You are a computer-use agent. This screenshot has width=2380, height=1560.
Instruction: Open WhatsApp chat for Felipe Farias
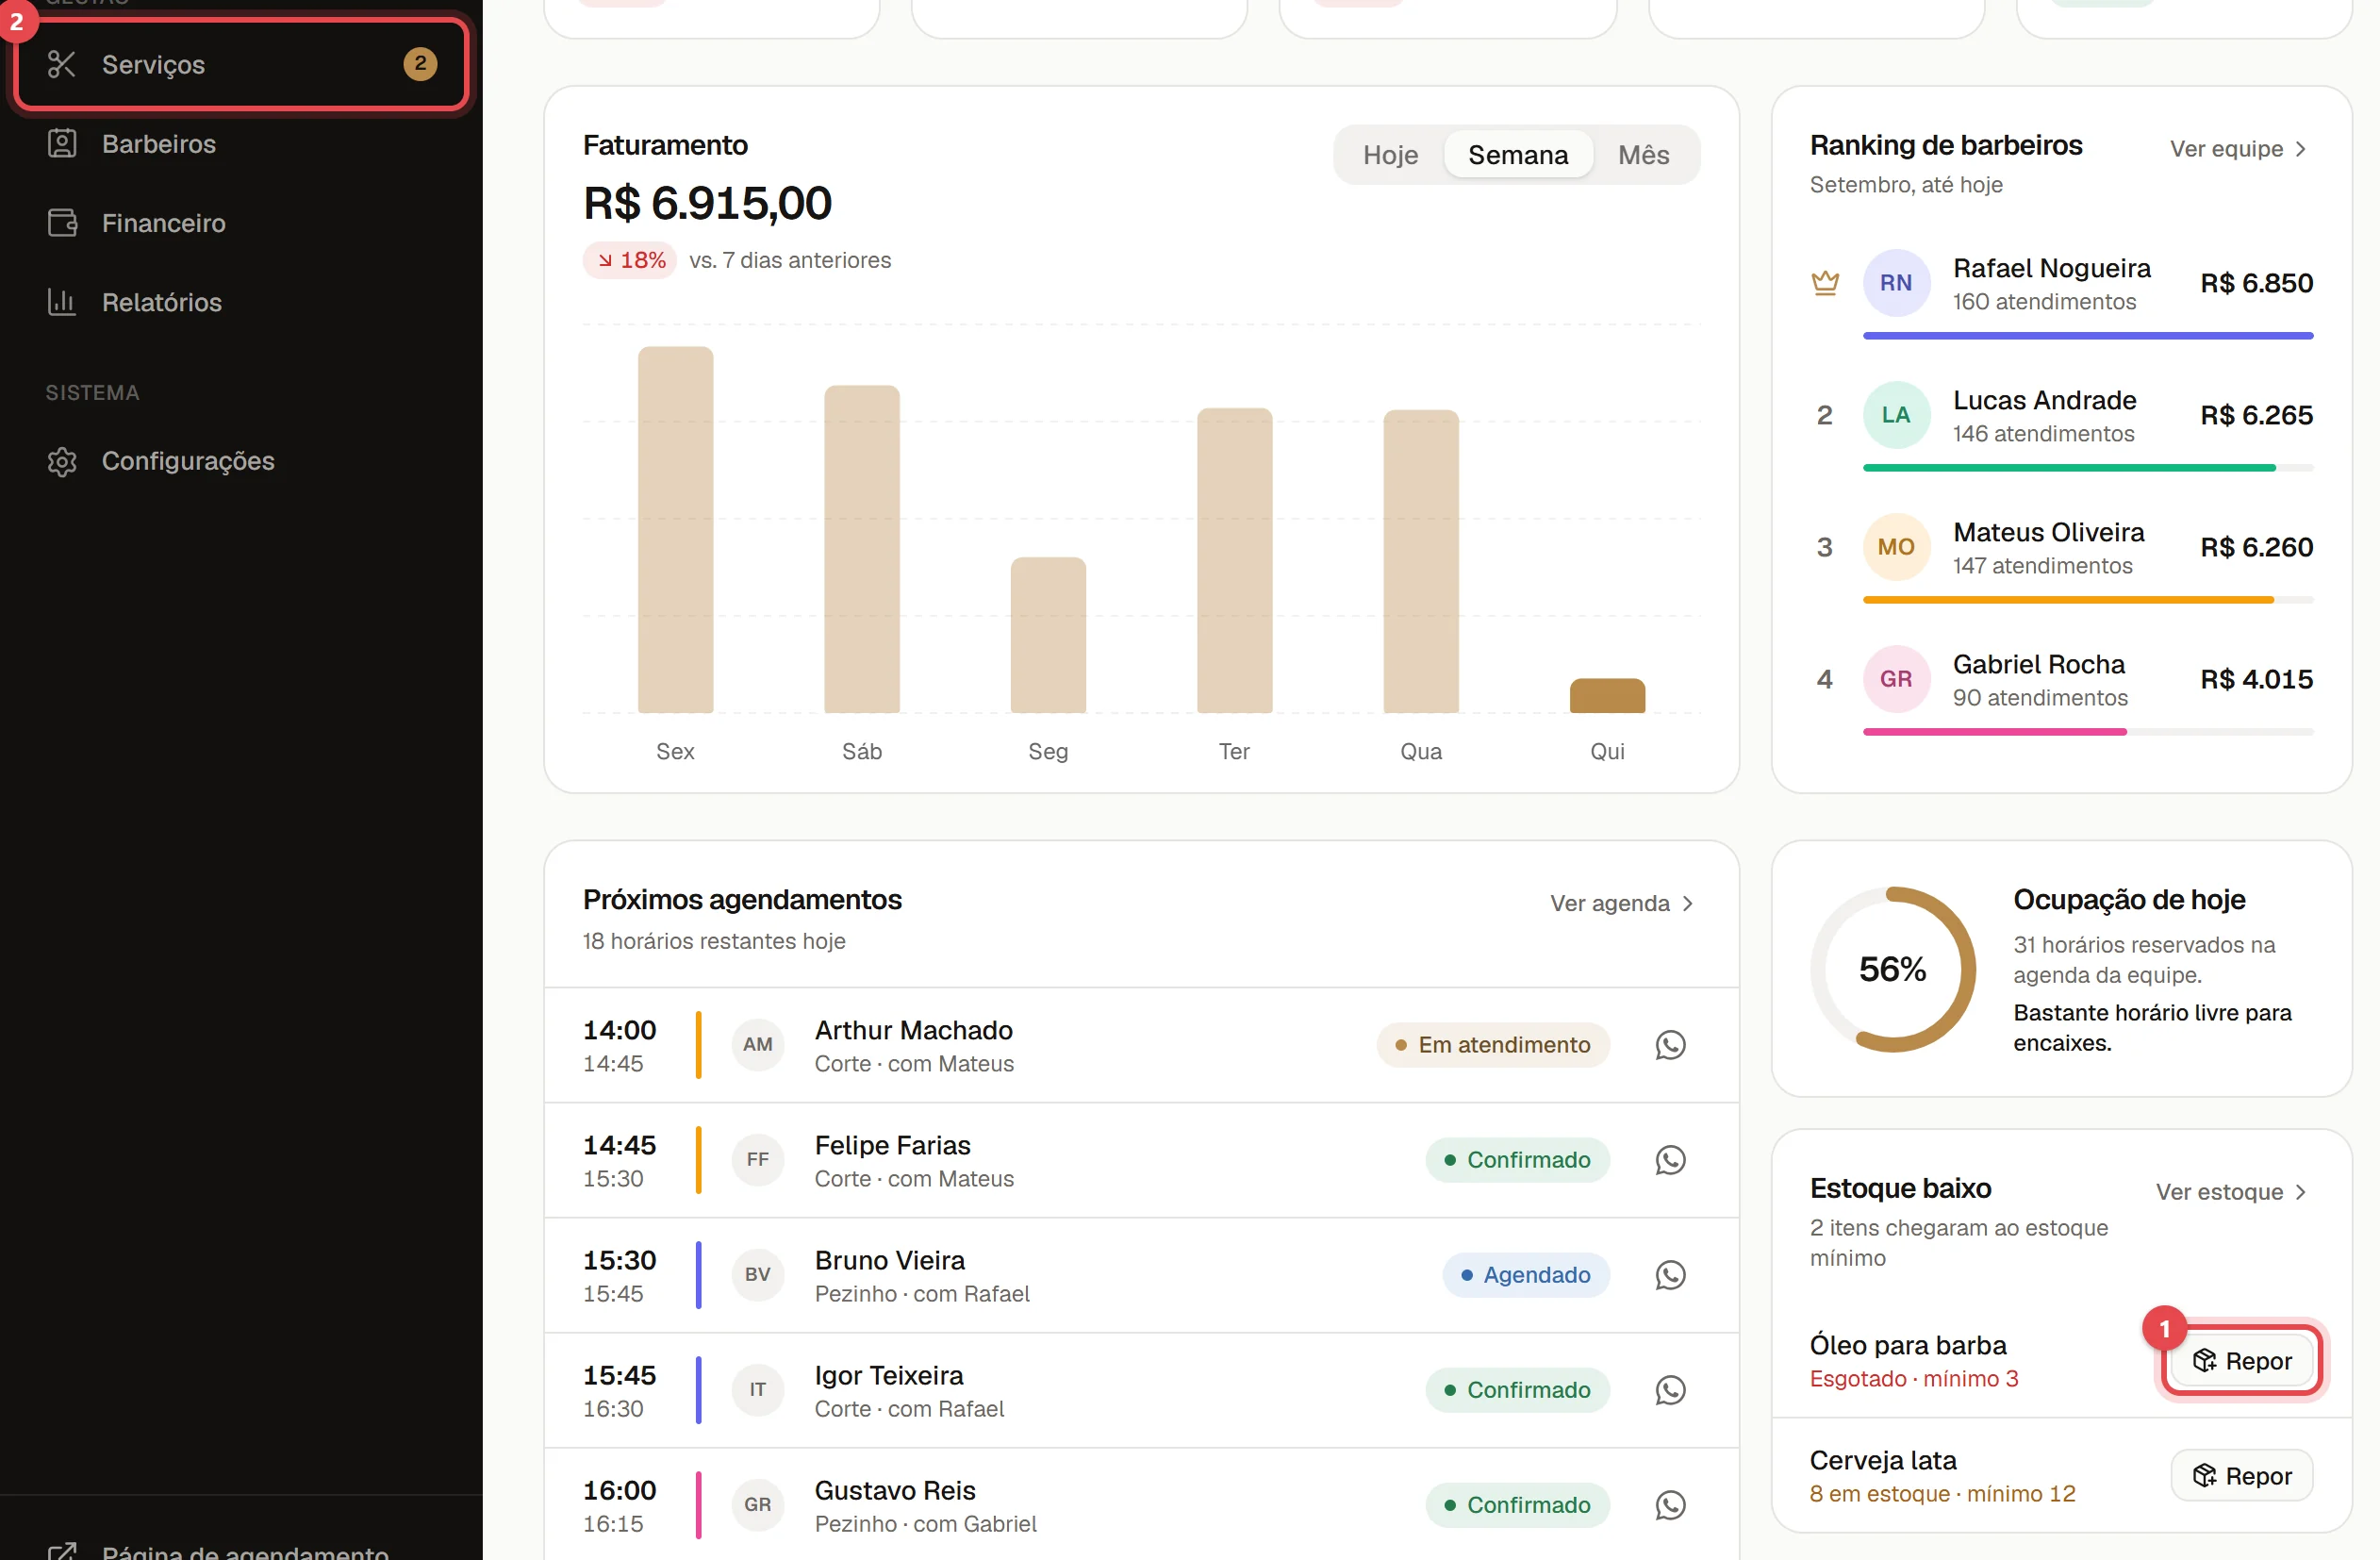click(x=1670, y=1160)
